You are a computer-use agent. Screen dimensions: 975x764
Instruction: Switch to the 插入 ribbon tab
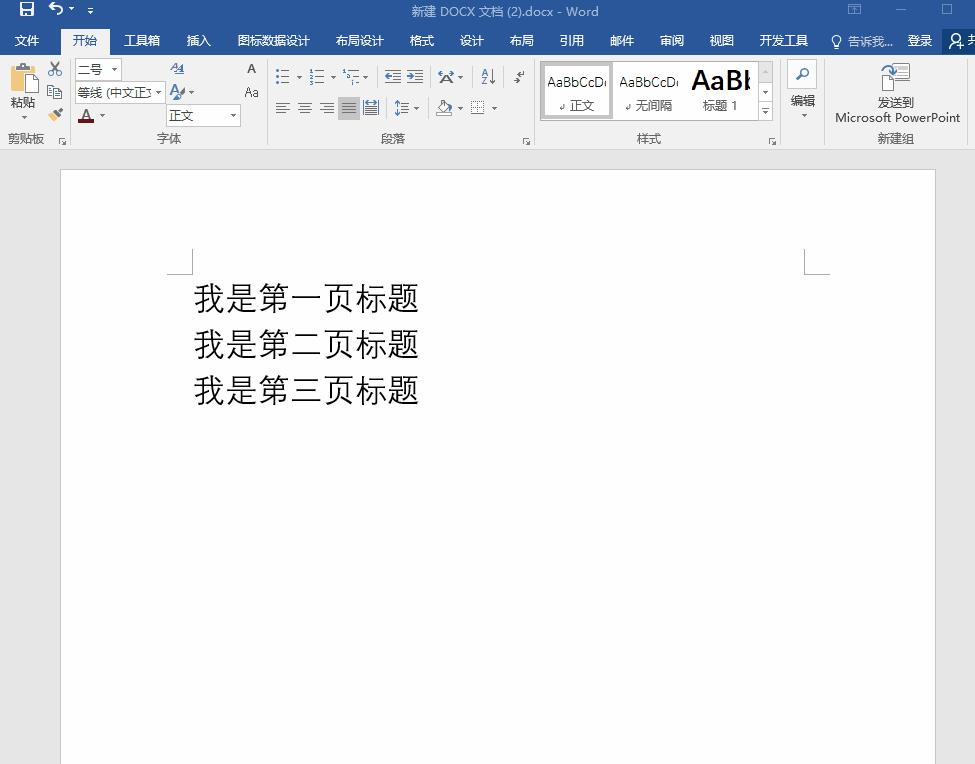pyautogui.click(x=198, y=41)
